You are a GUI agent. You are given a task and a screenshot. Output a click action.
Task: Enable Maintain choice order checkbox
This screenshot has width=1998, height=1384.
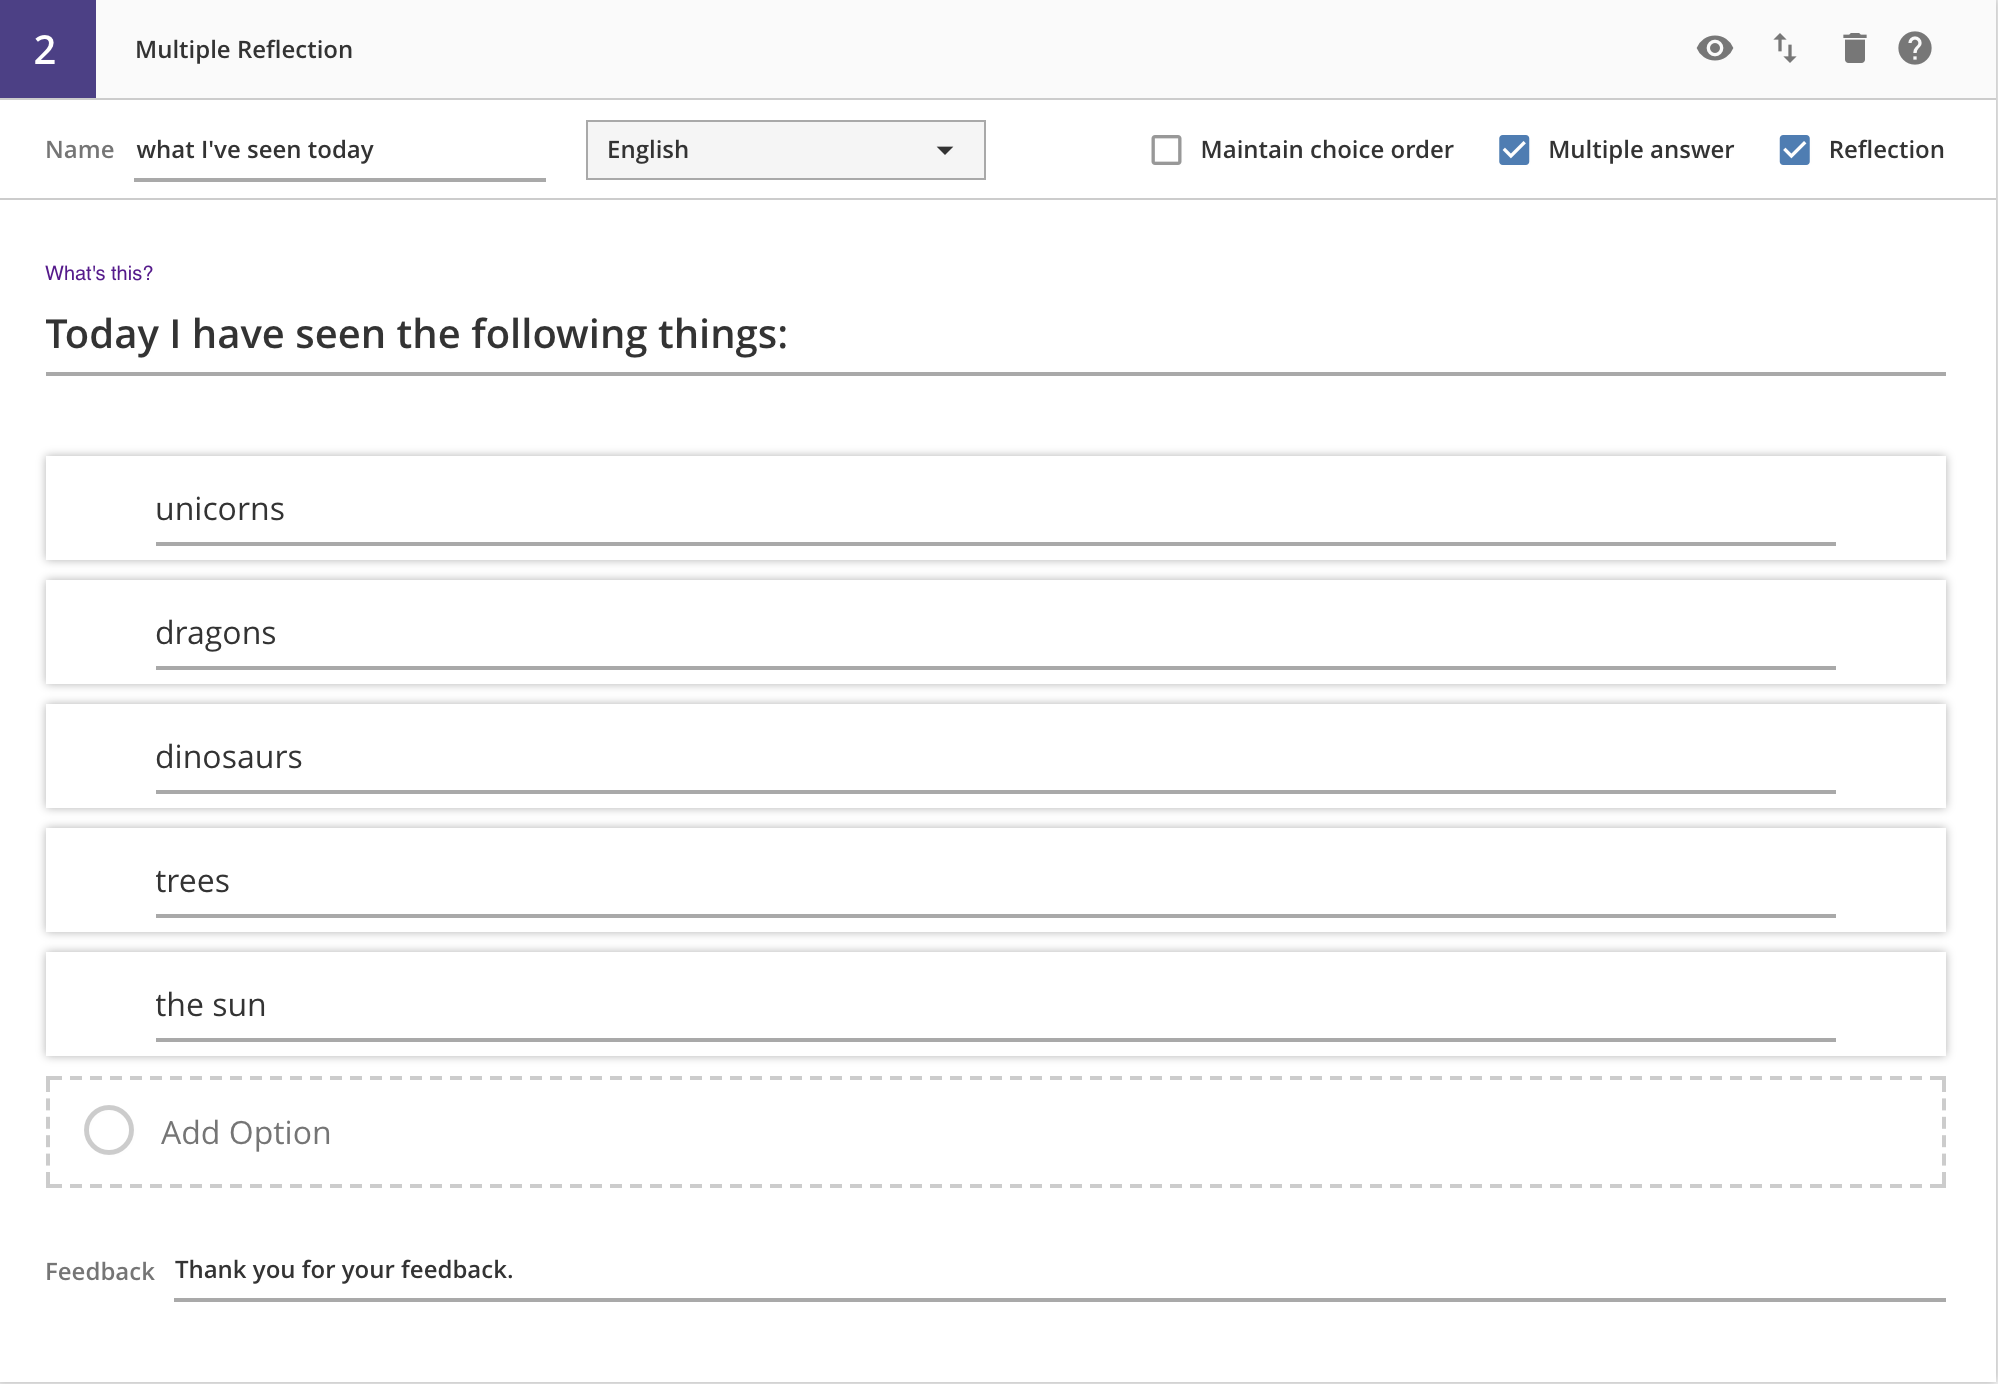pos(1166,150)
